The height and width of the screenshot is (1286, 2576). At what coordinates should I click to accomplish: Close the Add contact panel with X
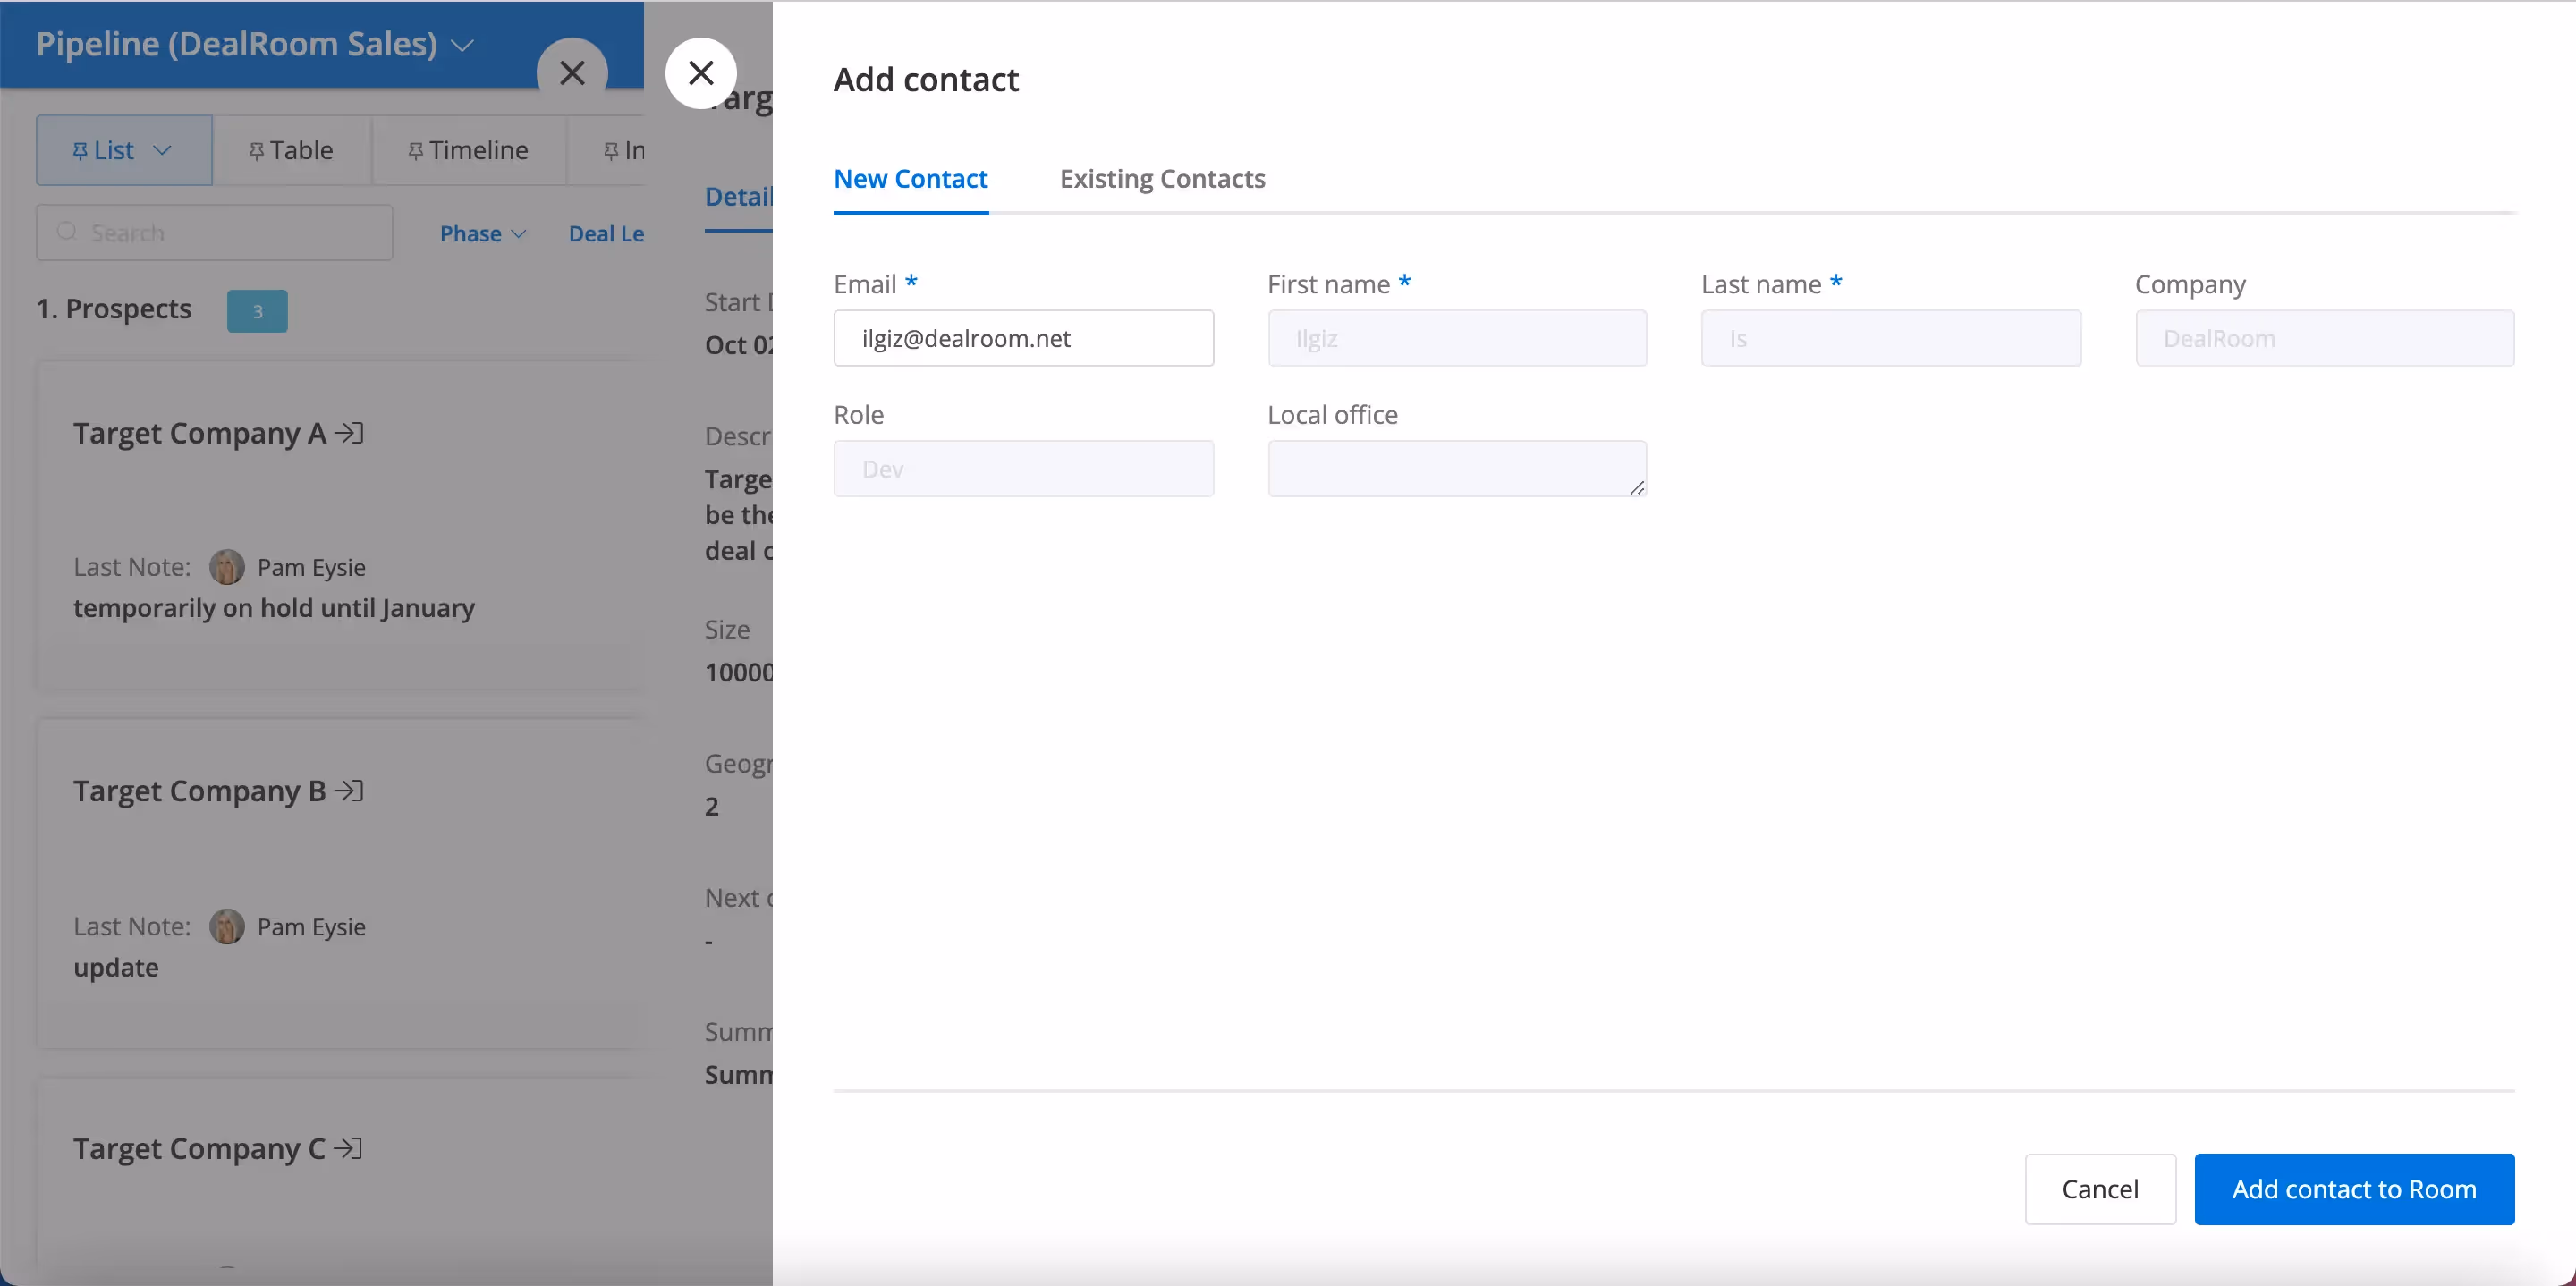coord(701,73)
